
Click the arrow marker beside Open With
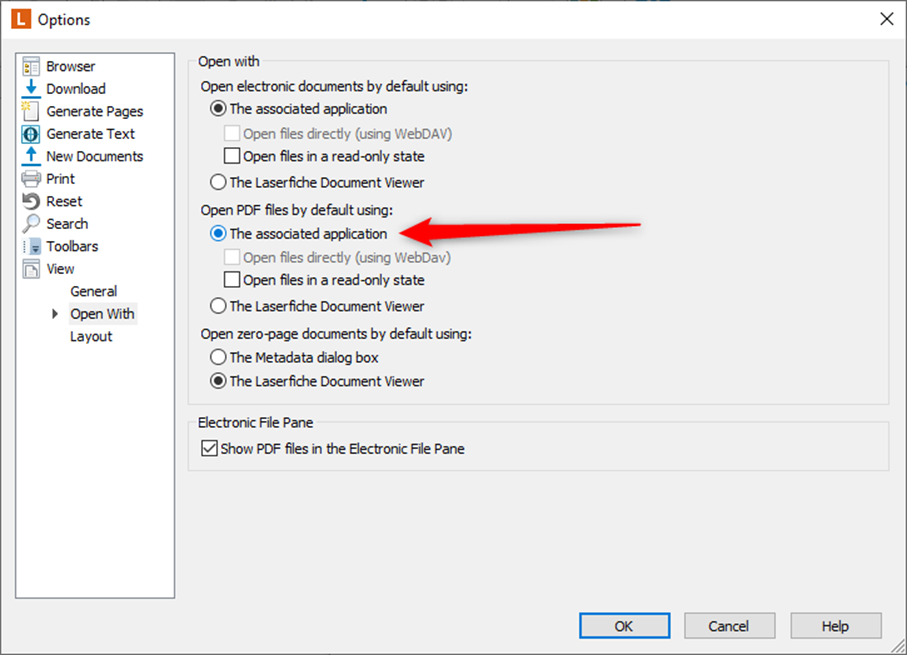[x=55, y=314]
